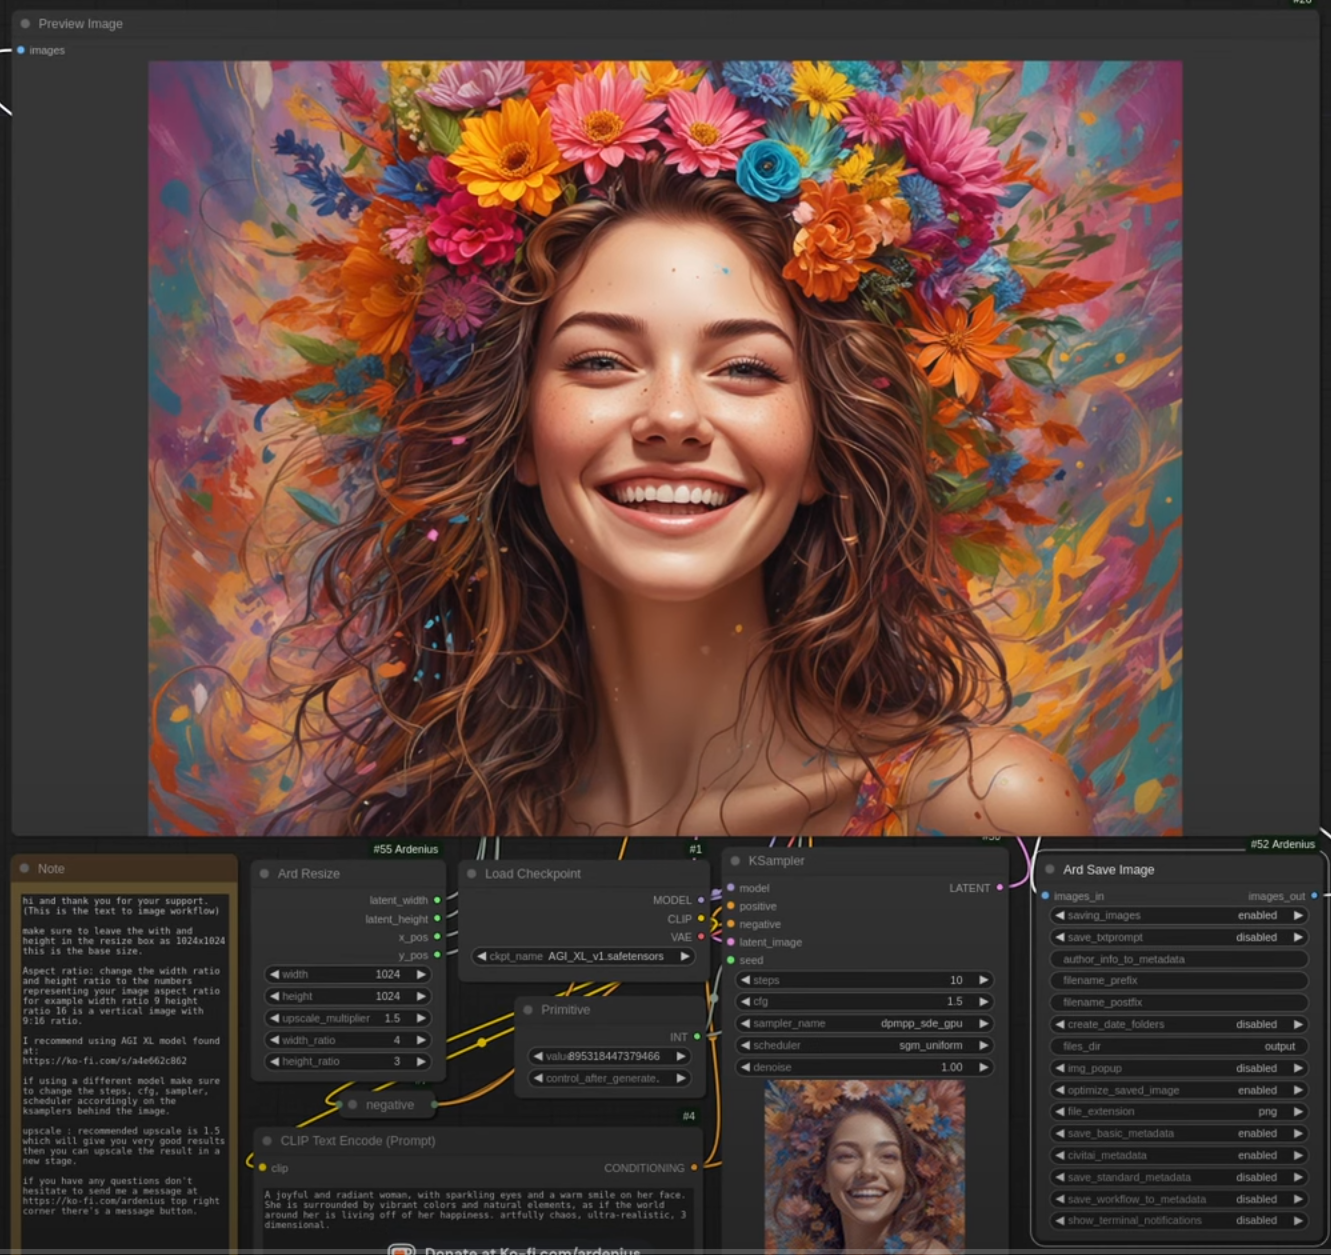Click the author_info_to_metadata field
This screenshot has height=1255, width=1331.
click(1179, 959)
